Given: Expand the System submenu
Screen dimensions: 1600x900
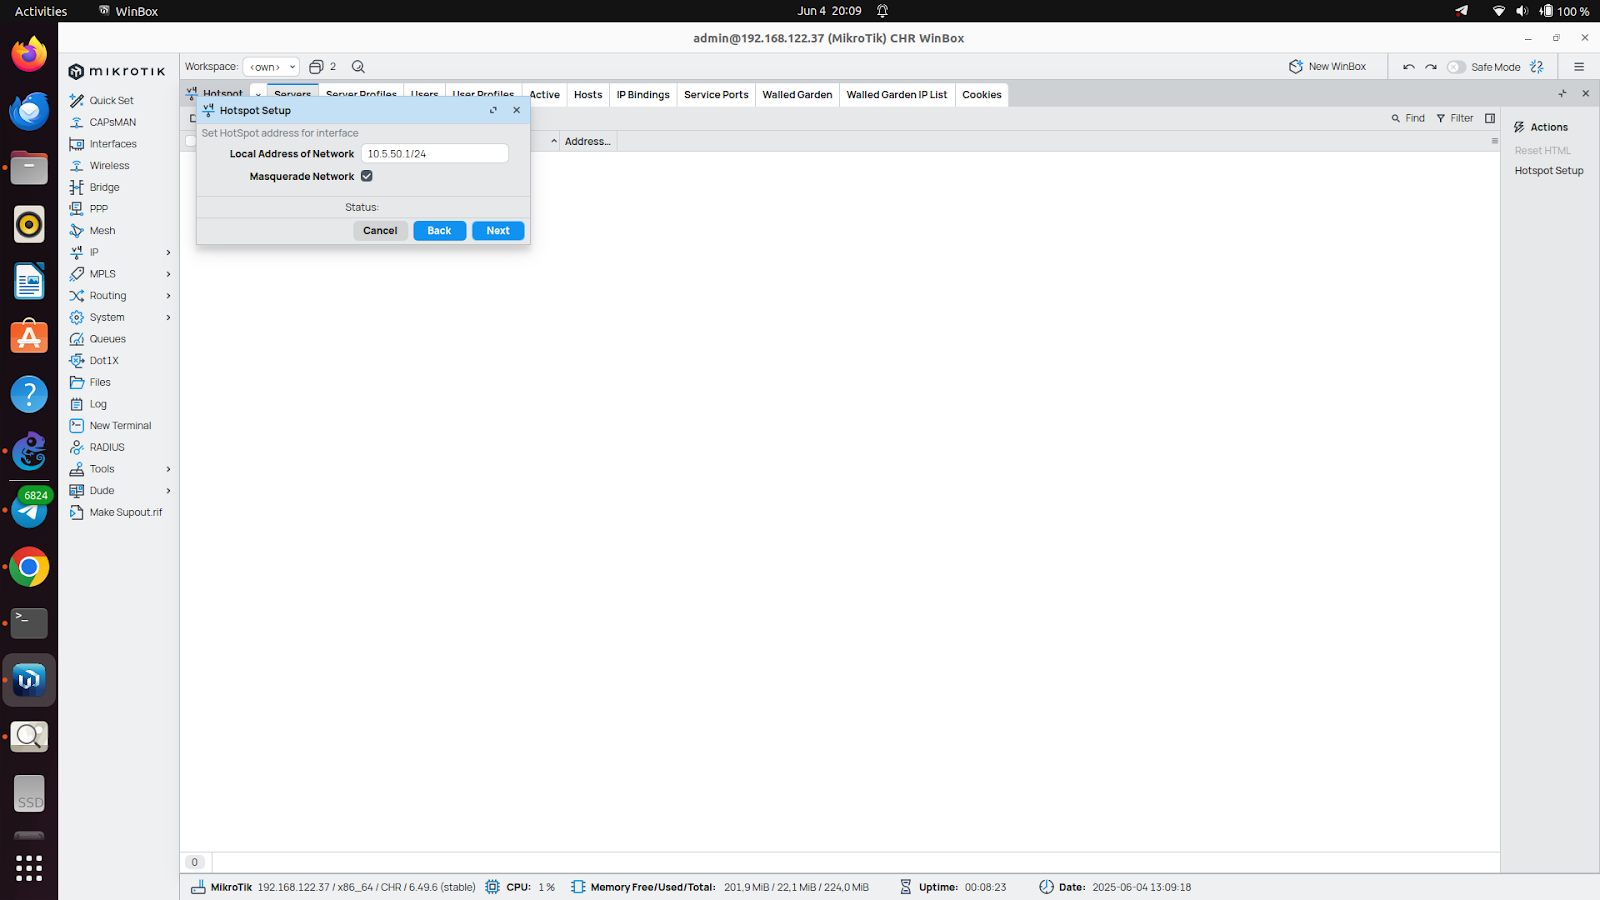Looking at the screenshot, I should (x=168, y=317).
